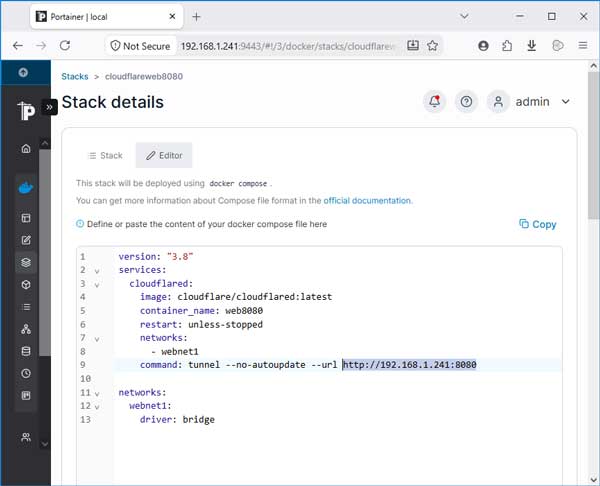The height and width of the screenshot is (486, 600).
Task: Open the browser hamburger menu
Action: (x=583, y=46)
